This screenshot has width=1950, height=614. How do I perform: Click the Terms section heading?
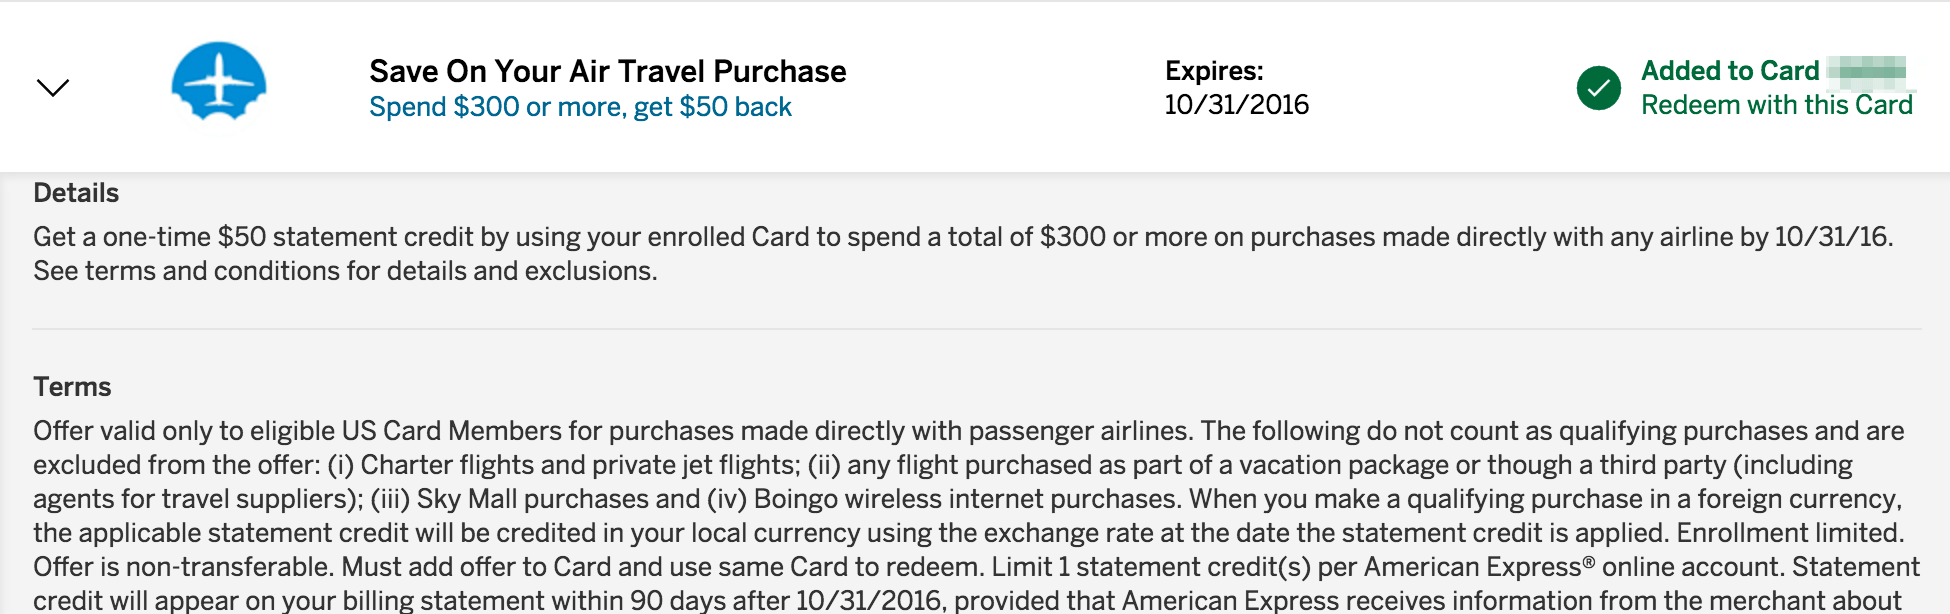click(x=72, y=387)
